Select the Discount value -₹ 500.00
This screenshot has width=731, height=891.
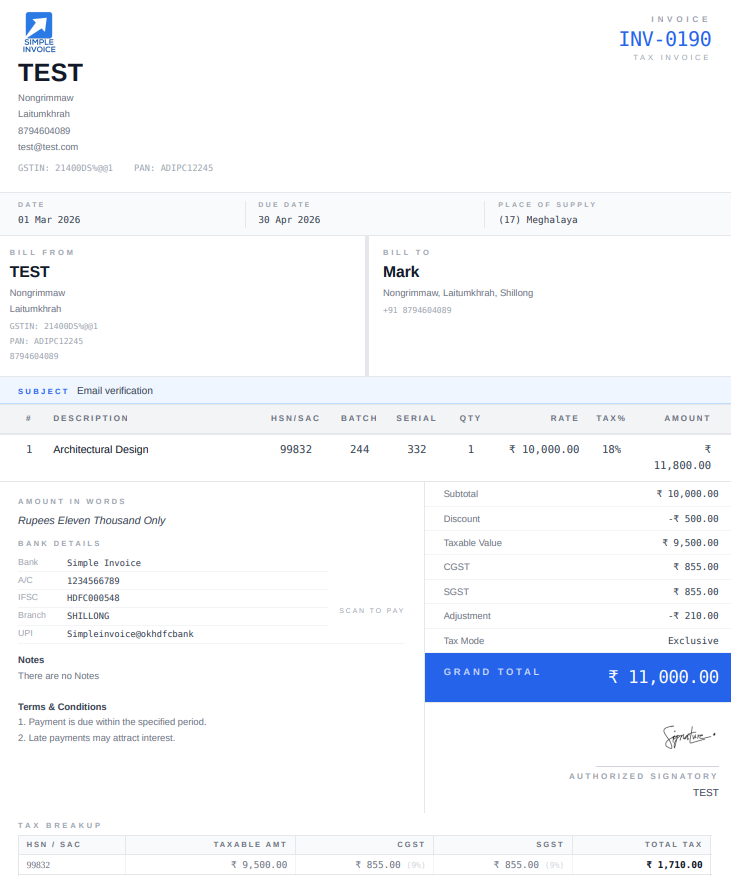coord(693,519)
